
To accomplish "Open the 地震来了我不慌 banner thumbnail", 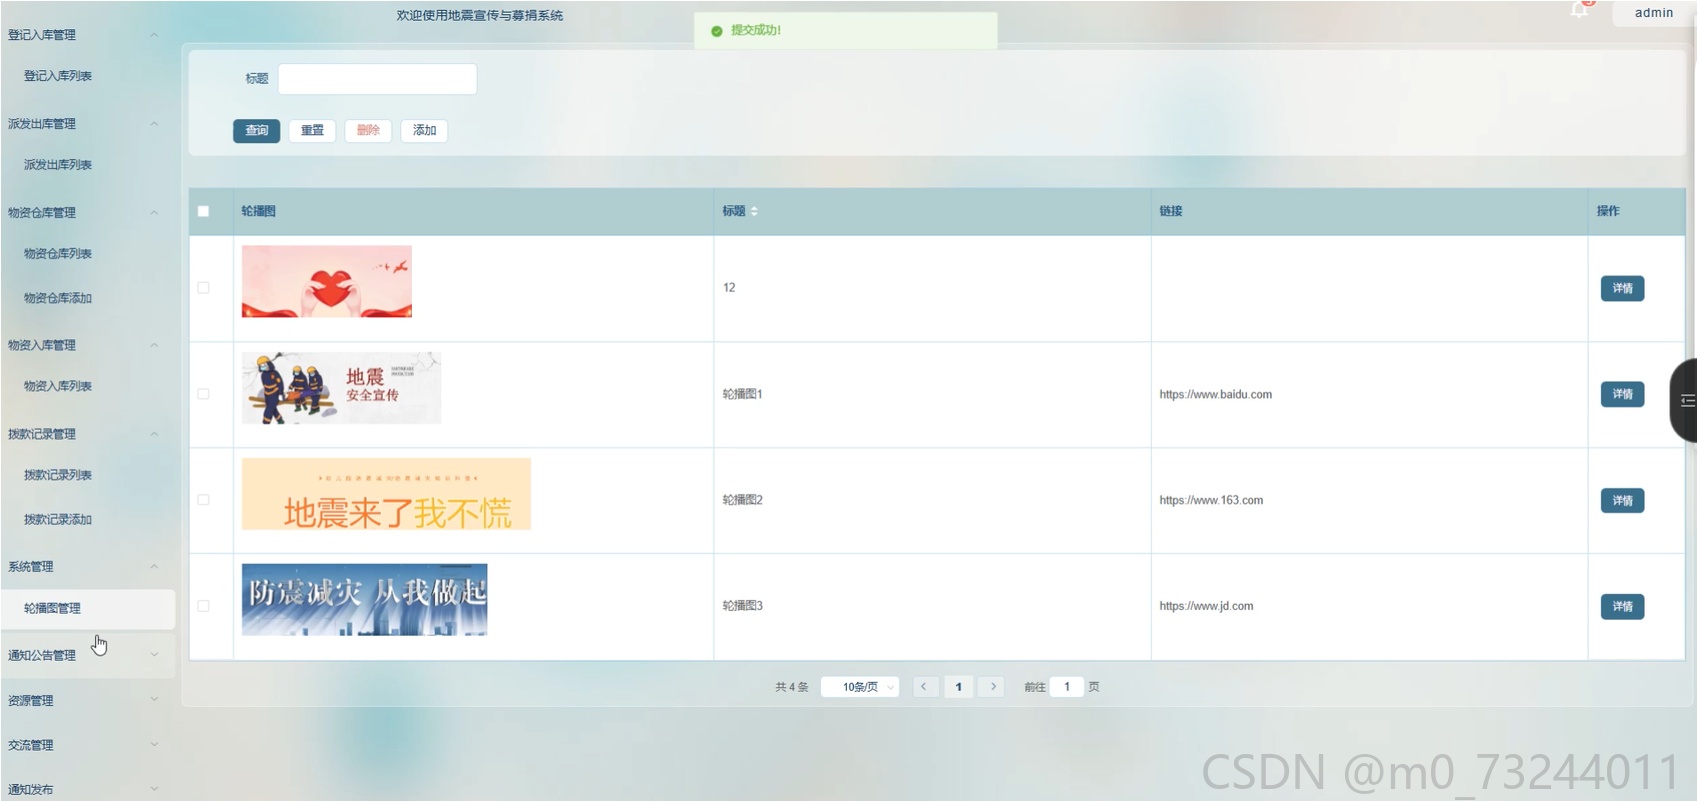I will pos(386,494).
